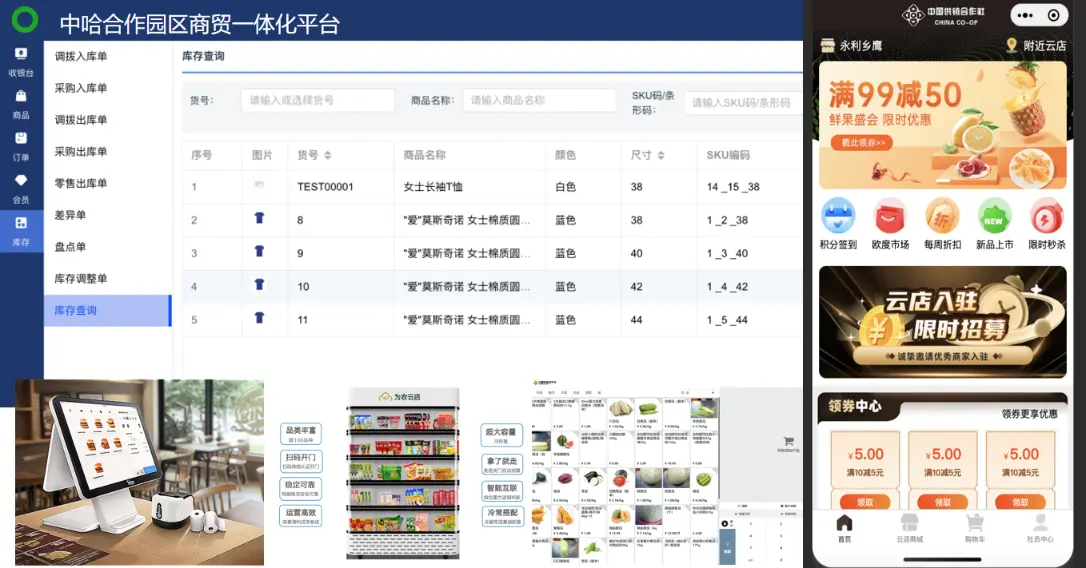The width and height of the screenshot is (1086, 568).
Task: Sort by the 尺寸 column arrows
Action: tap(662, 156)
